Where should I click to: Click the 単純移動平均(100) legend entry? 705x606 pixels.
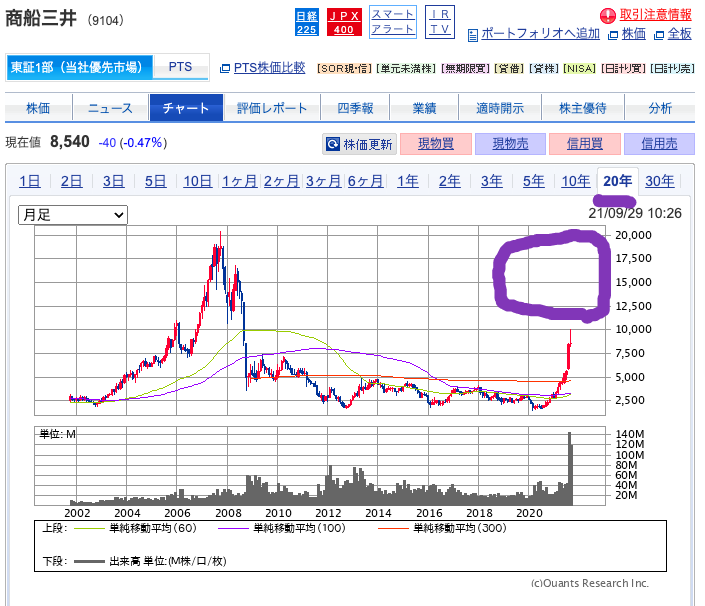[x=282, y=528]
